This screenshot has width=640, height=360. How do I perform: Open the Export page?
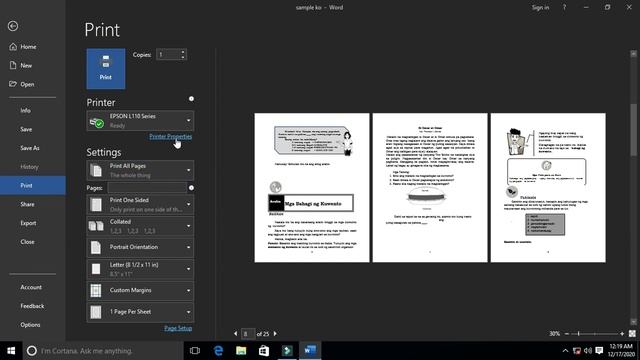tap(33, 223)
